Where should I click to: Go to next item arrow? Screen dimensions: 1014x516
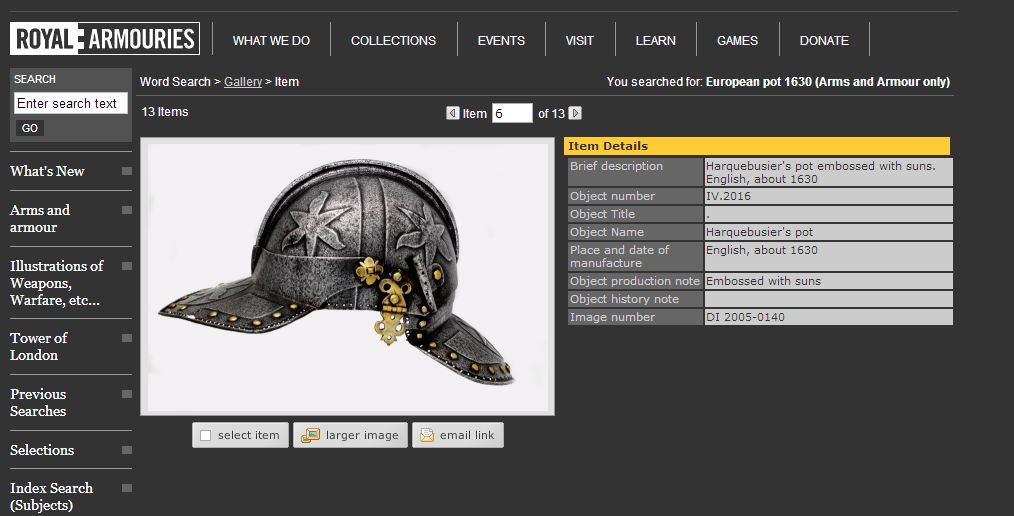[x=575, y=113]
